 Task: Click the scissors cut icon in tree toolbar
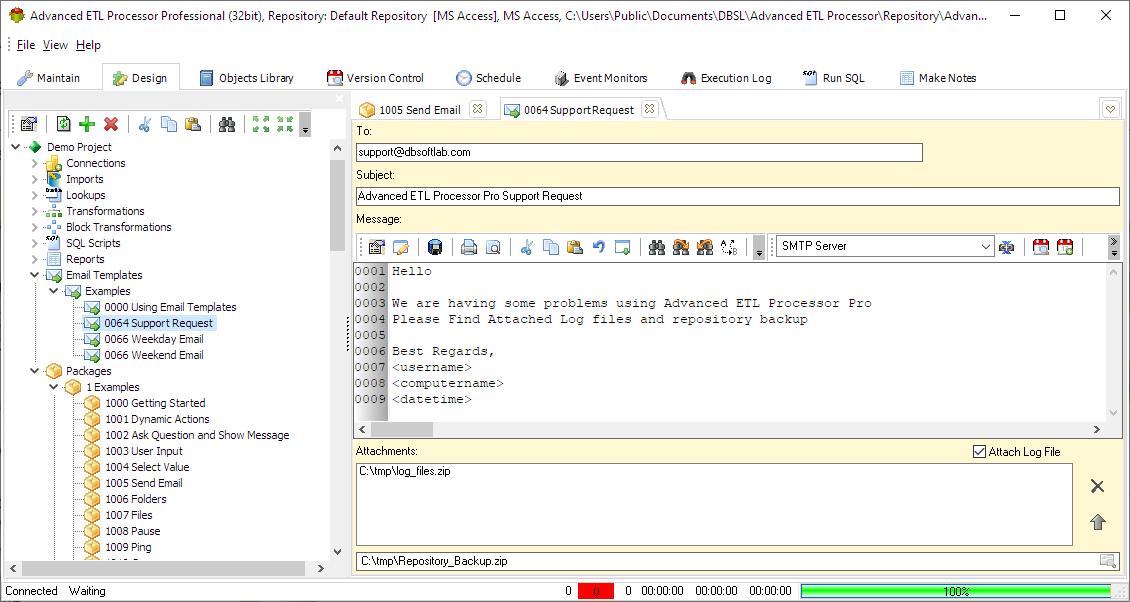pos(144,124)
